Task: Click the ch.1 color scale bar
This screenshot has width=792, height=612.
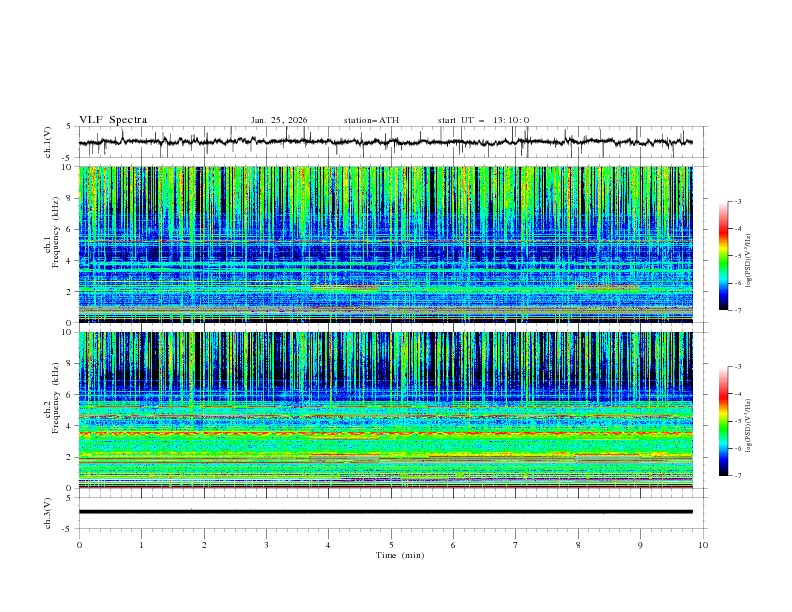Action: tap(724, 256)
